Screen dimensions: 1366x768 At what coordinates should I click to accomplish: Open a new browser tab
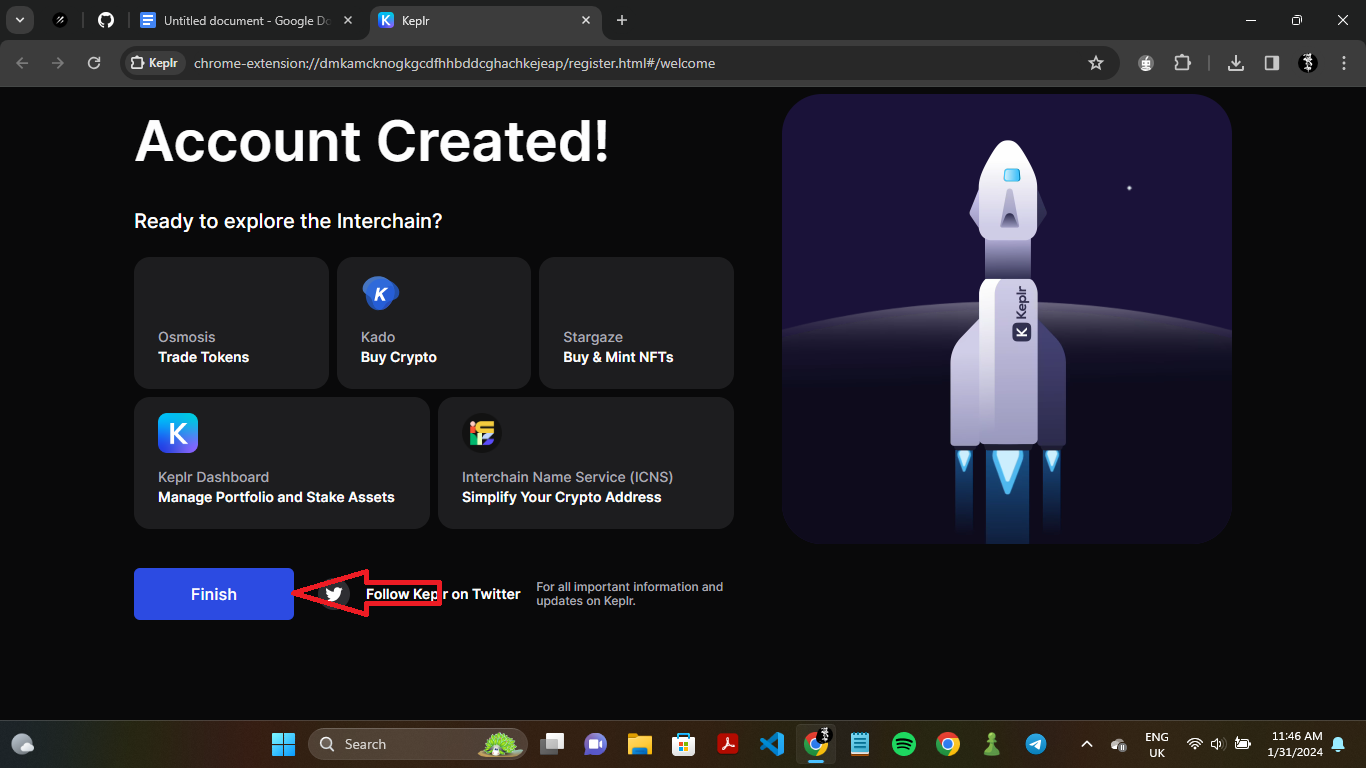(622, 20)
